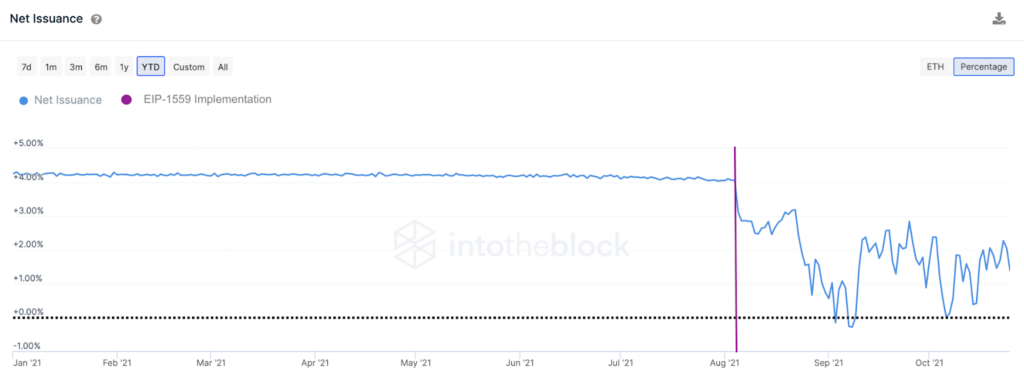
Task: Toggle the Net Issuance series label
Action: pyautogui.click(x=68, y=100)
